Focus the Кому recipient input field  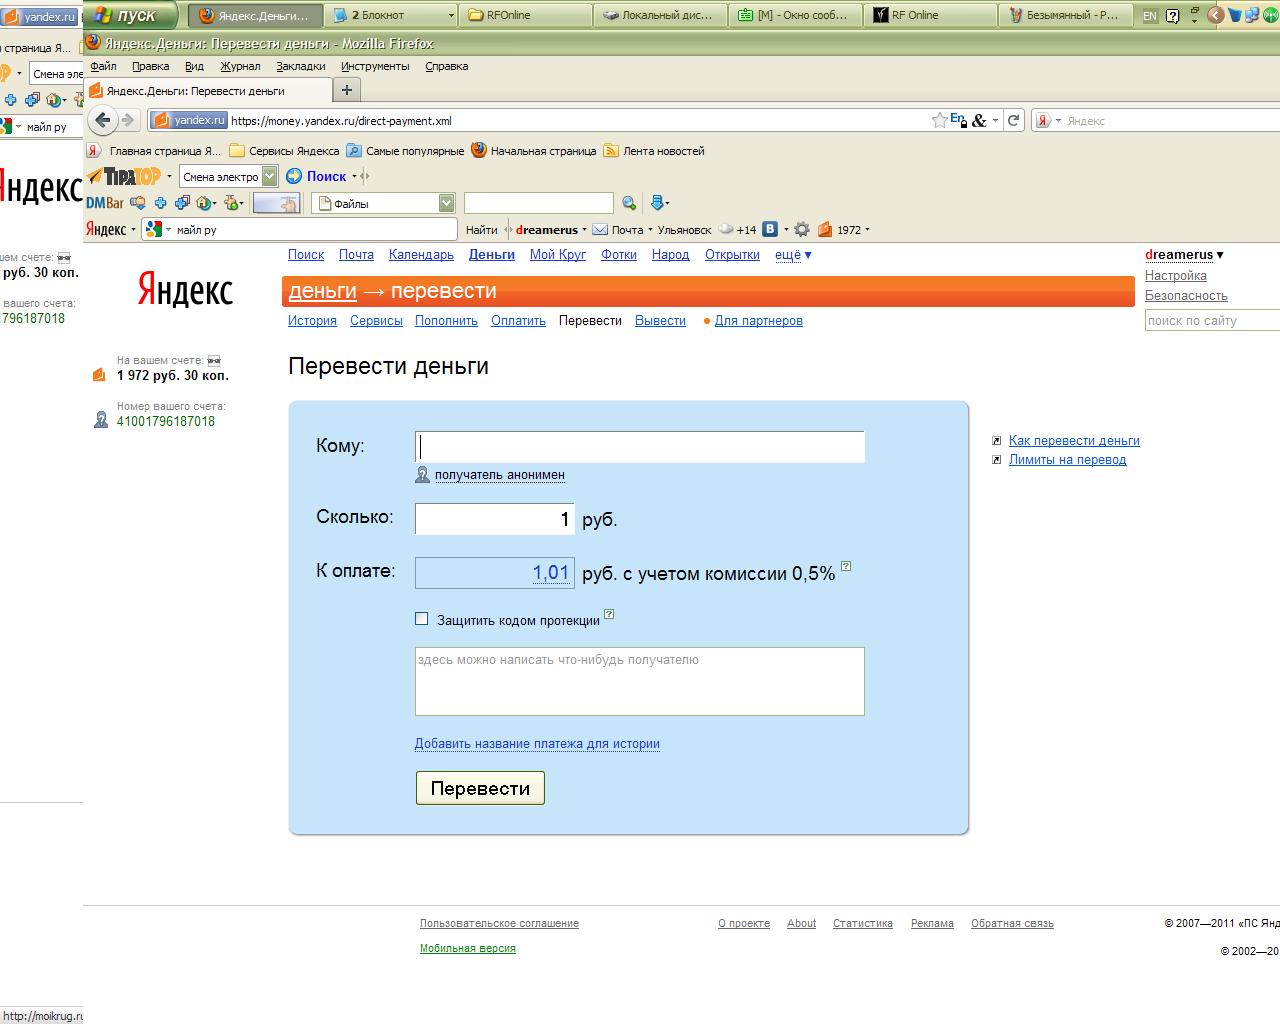click(639, 446)
